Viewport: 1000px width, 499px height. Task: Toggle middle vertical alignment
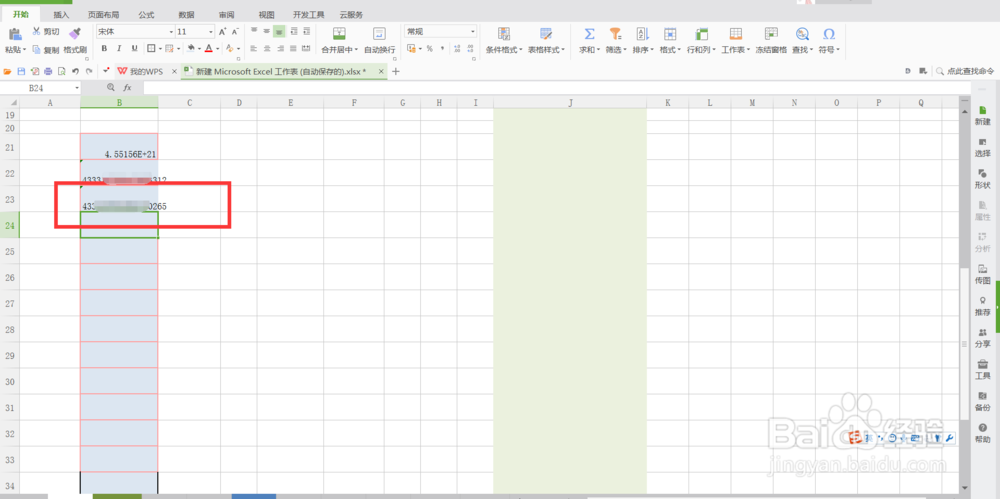click(x=267, y=31)
